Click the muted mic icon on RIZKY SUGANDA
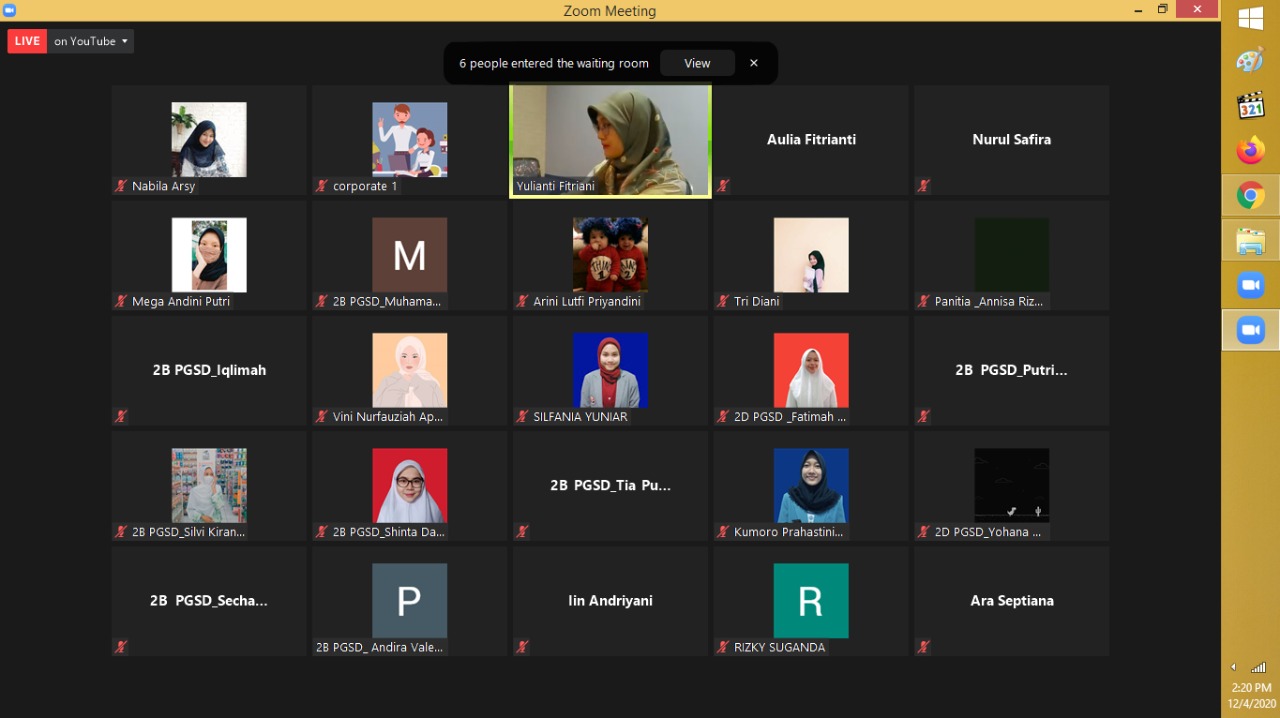Viewport: 1280px width, 718px height. (x=723, y=647)
